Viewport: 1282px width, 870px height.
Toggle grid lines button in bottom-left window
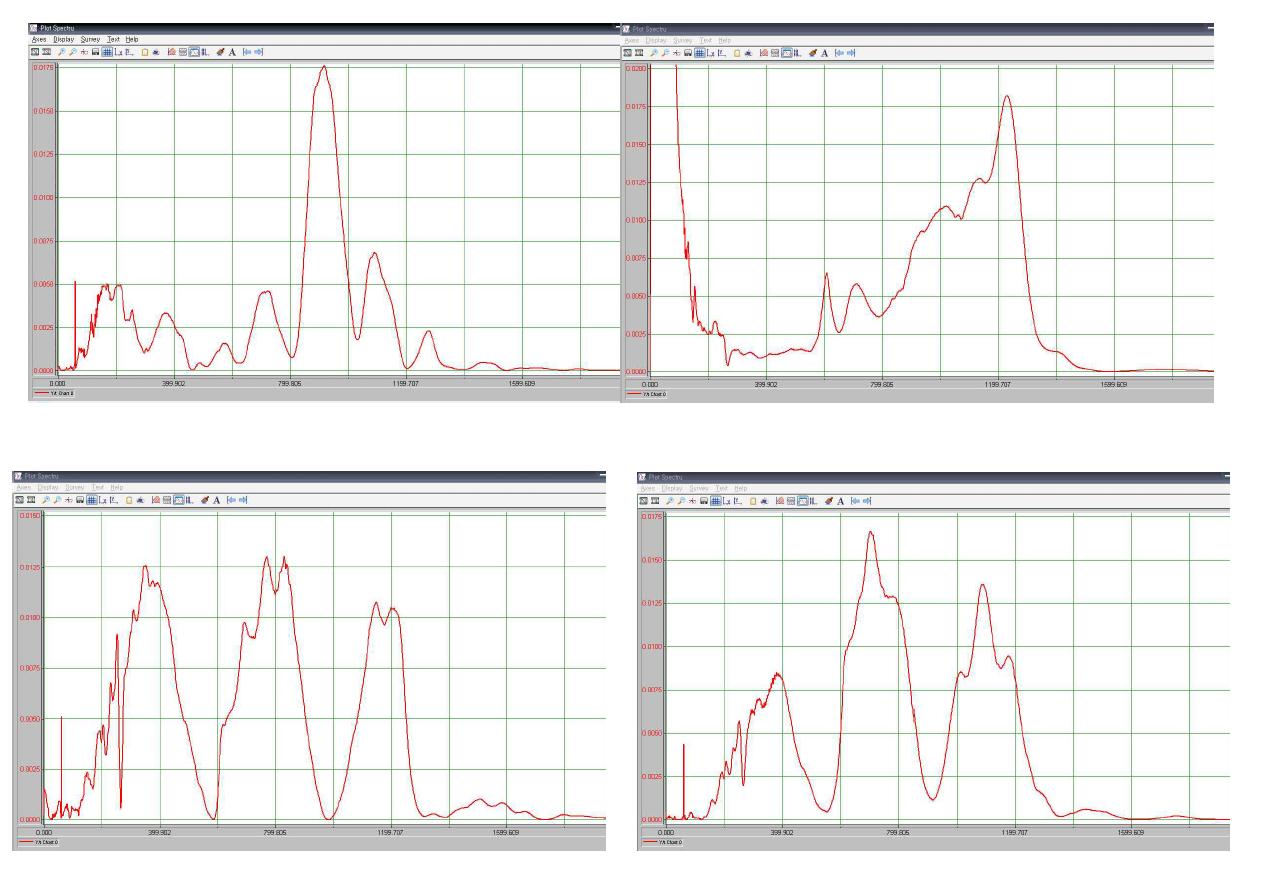coord(92,500)
